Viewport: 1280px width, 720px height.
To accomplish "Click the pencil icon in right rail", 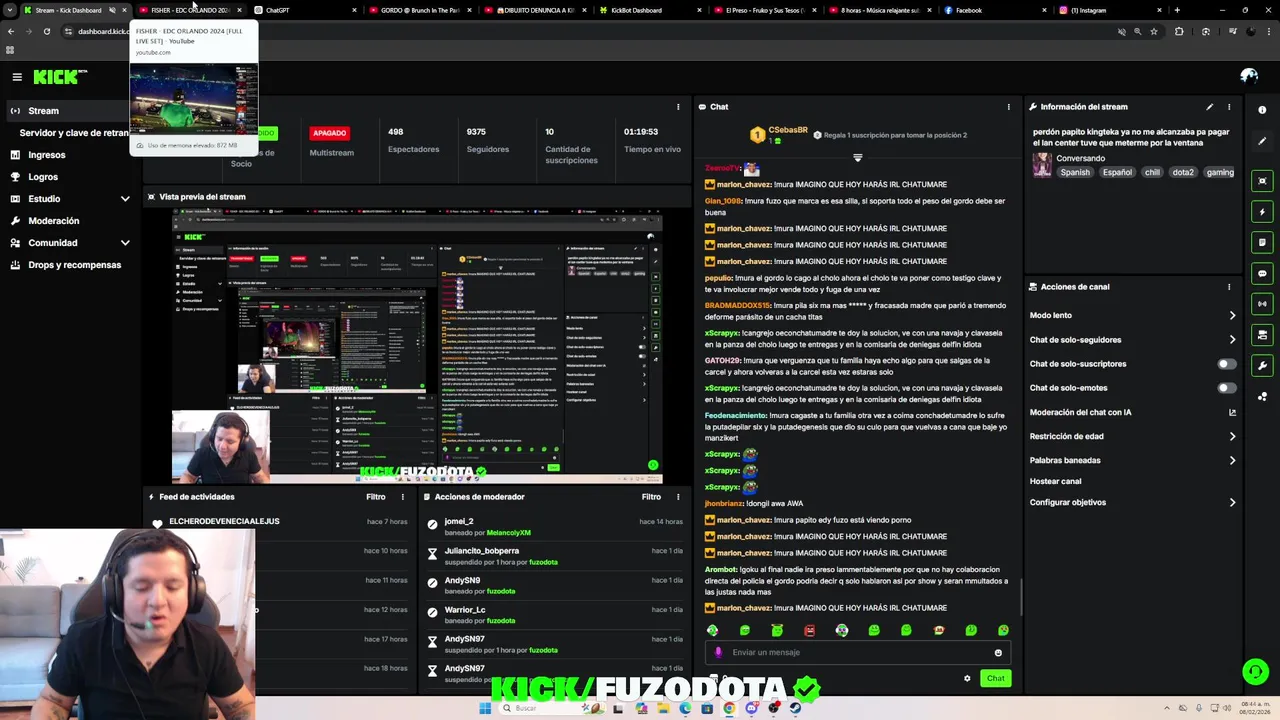I will 1262,141.
